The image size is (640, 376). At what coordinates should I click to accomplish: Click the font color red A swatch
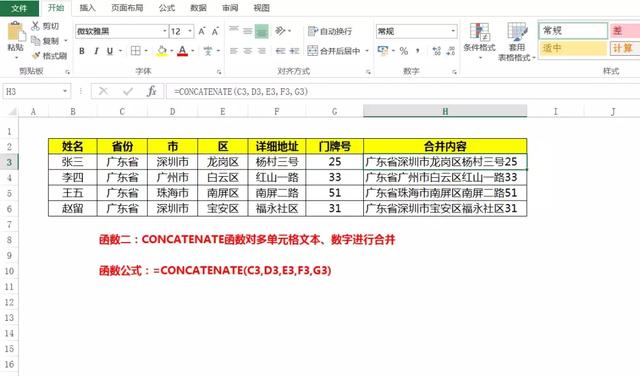(x=182, y=51)
